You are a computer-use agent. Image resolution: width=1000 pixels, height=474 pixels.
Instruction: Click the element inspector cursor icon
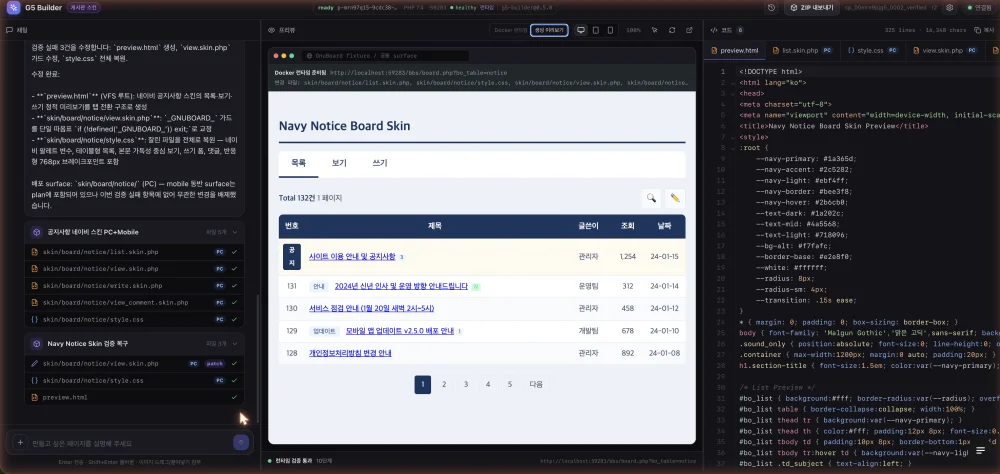click(654, 30)
